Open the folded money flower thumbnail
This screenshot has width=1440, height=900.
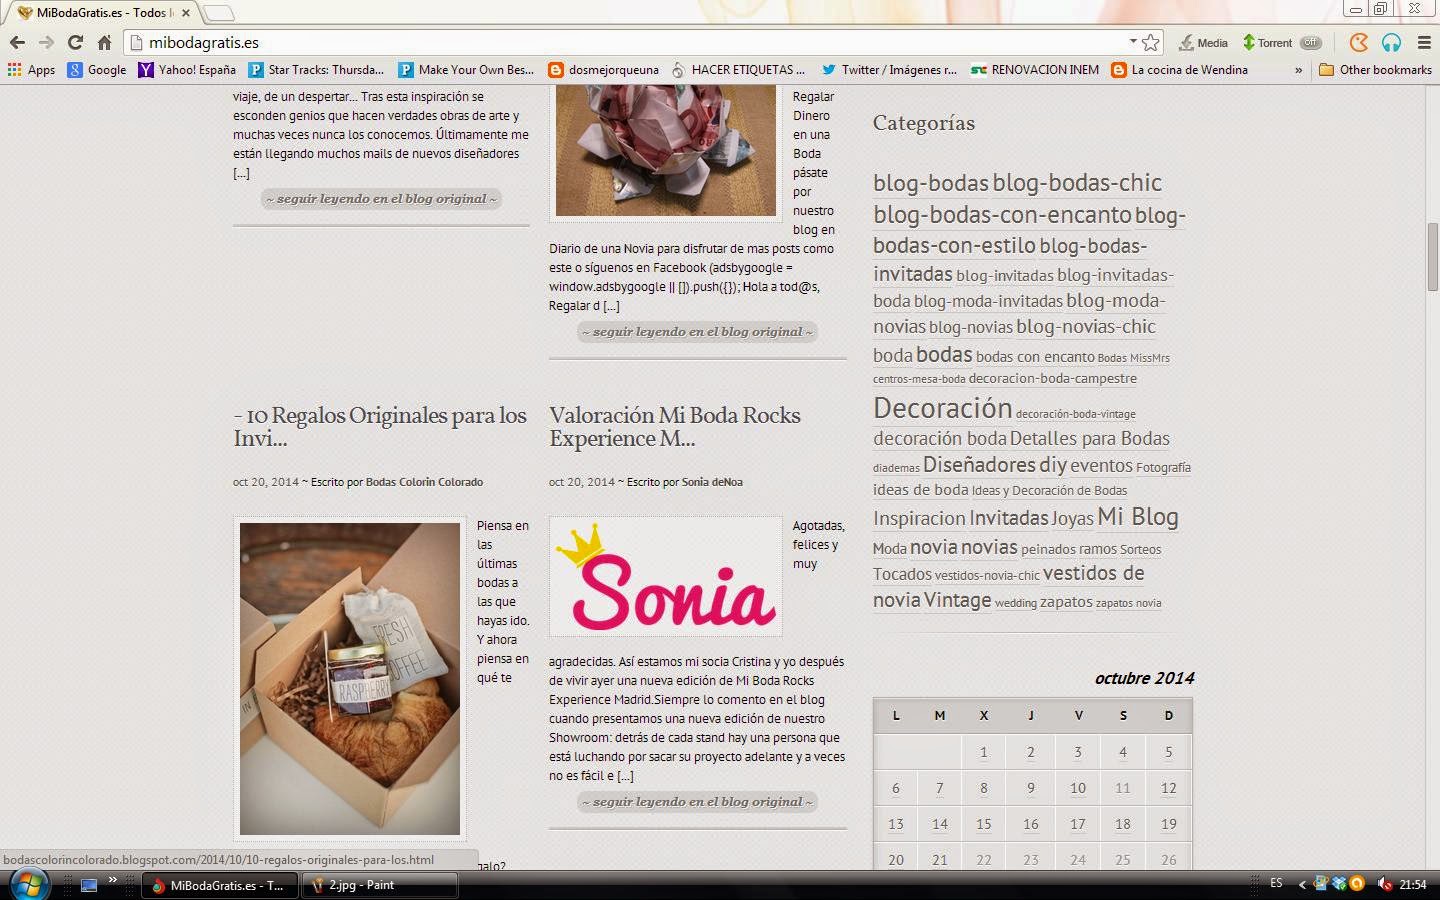coord(666,150)
